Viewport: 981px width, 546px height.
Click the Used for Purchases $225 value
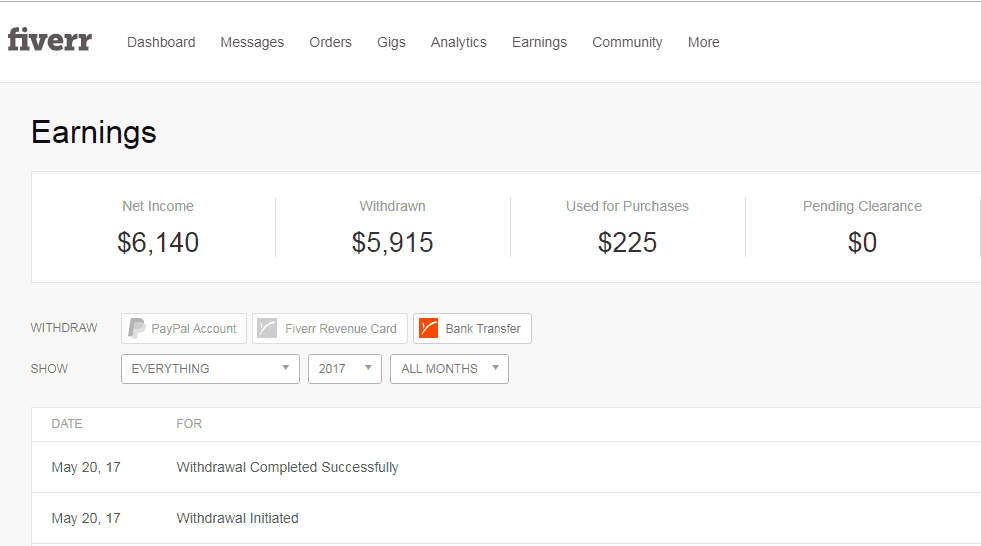coord(628,243)
